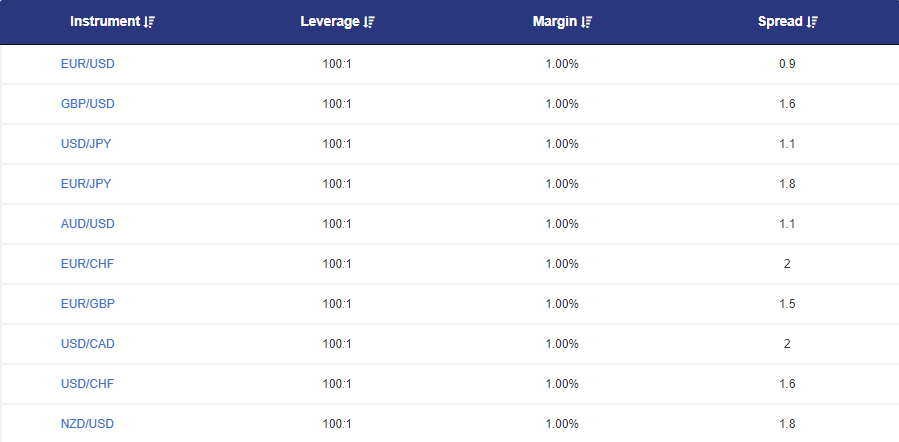
Task: Click the EUR/JPY instrument link
Action: tap(87, 184)
